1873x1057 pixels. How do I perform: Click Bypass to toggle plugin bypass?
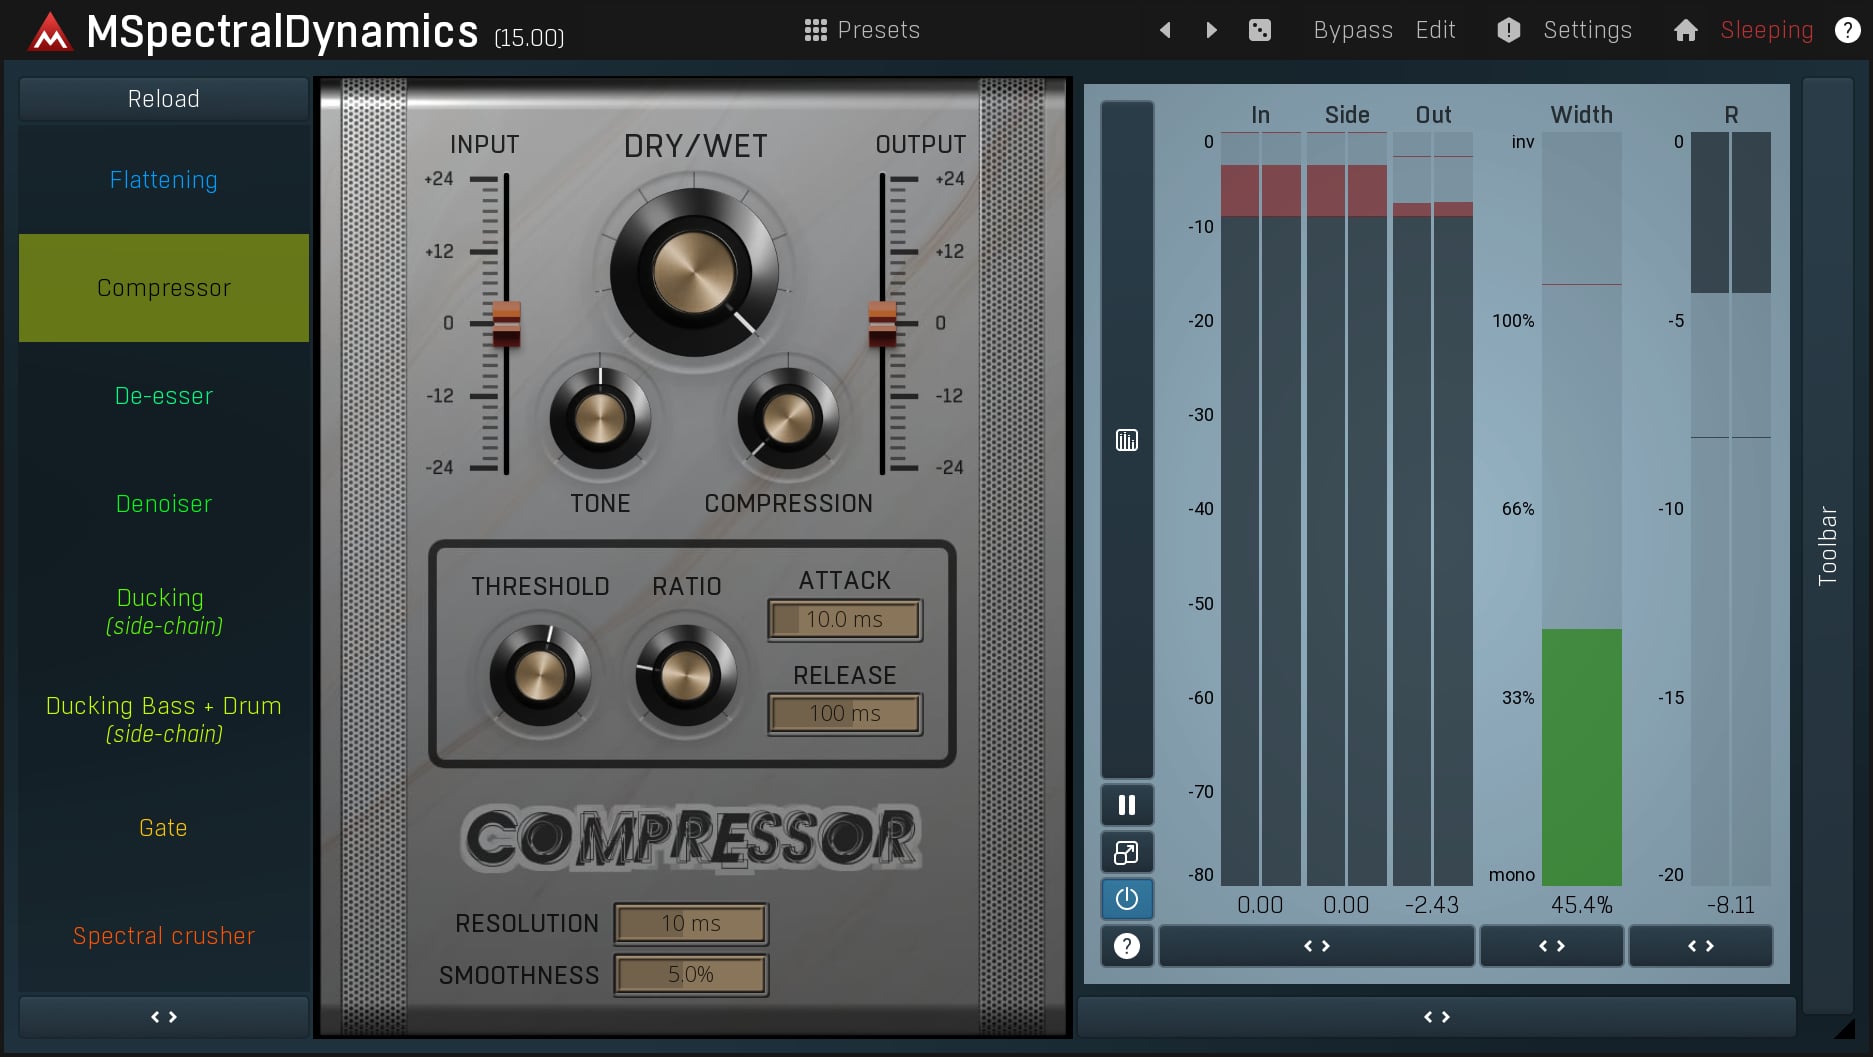1352,30
